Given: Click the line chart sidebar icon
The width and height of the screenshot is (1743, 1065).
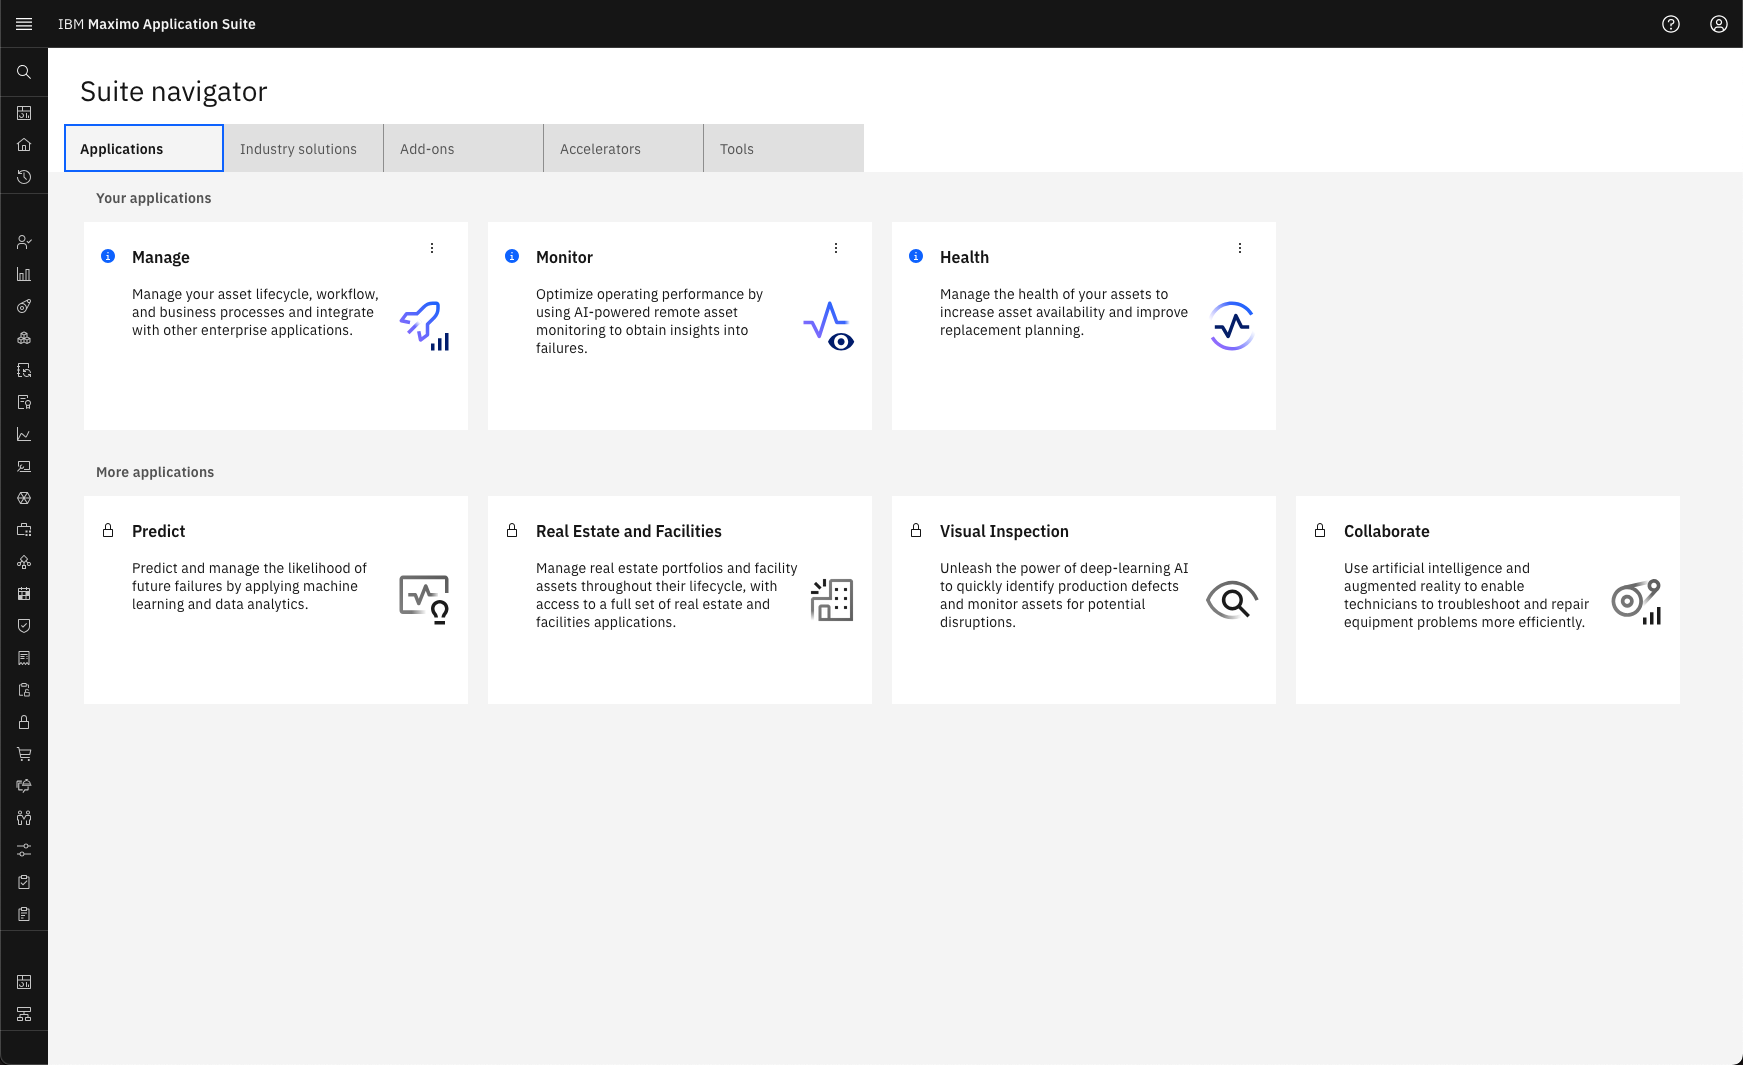Looking at the screenshot, I should (x=24, y=434).
